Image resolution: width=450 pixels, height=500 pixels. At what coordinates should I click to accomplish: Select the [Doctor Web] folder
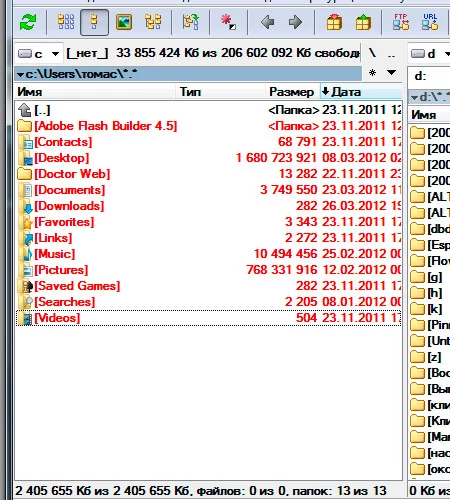208,174
